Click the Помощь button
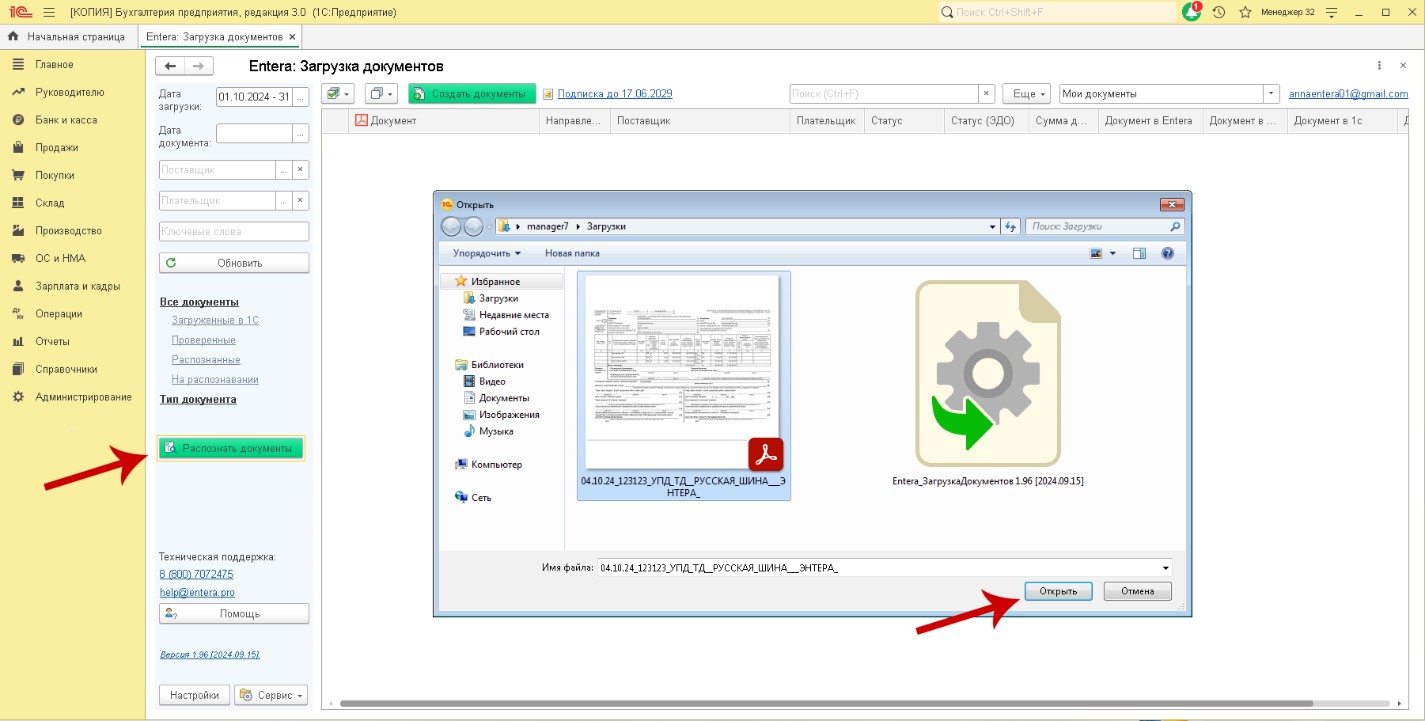Screen dimensions: 1425x721 [x=234, y=614]
